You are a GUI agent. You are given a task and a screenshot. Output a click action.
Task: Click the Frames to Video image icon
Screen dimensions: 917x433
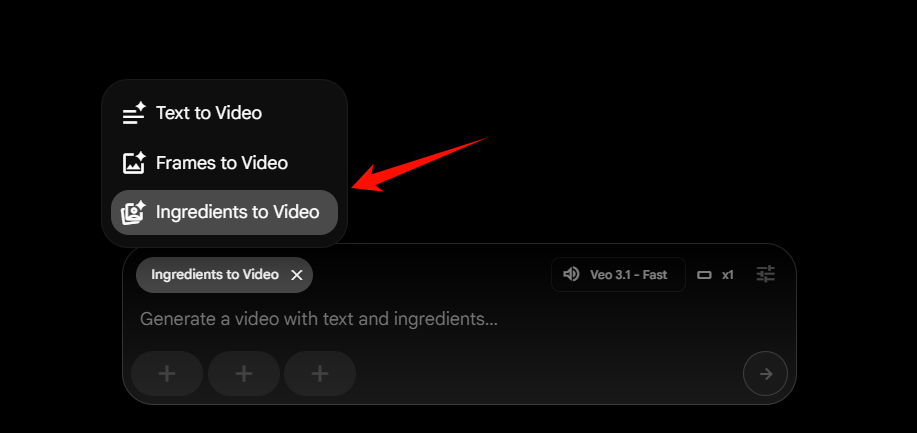coord(134,163)
